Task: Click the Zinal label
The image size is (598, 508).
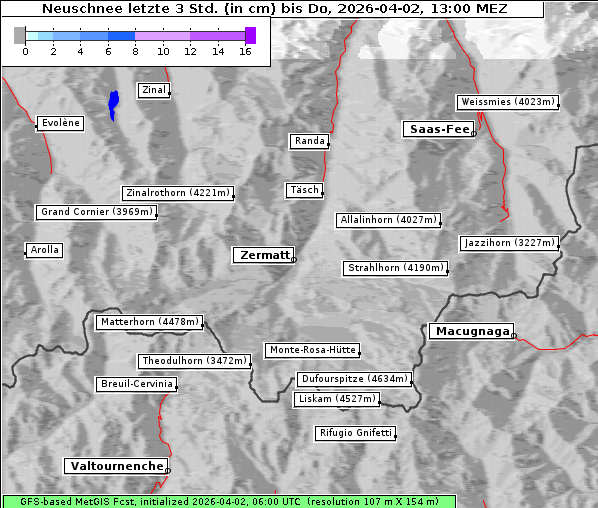Action: [154, 90]
